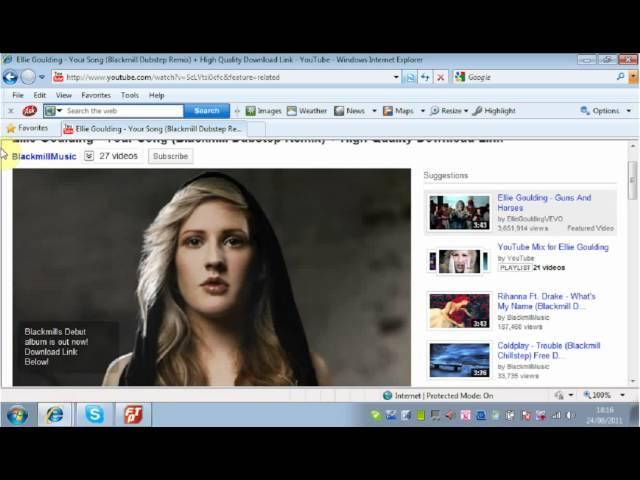Expand the zoom level dropdown arrow
Screen dimensions: 640x480
click(x=622, y=395)
